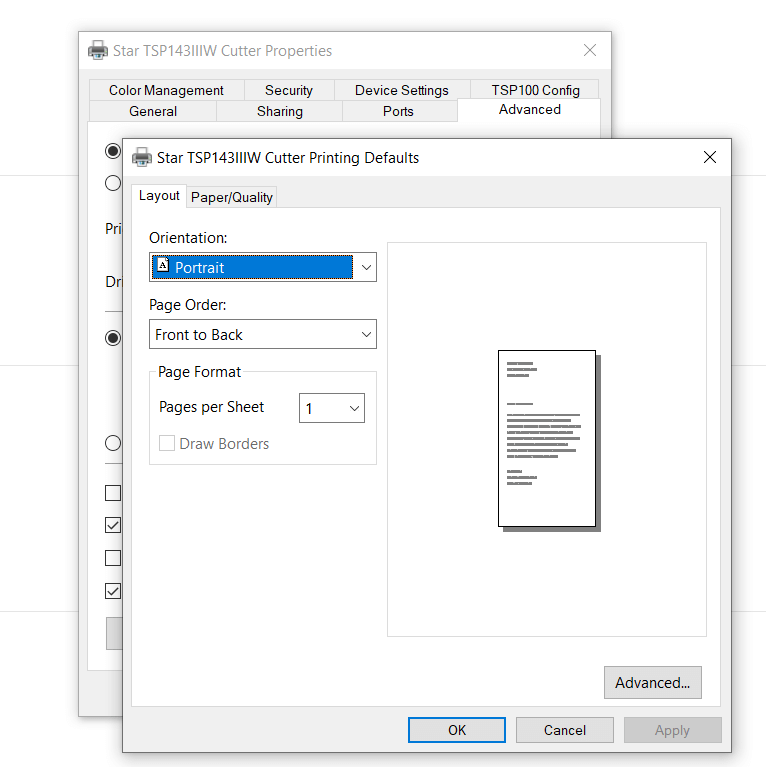Click the Advanced... button

[653, 682]
